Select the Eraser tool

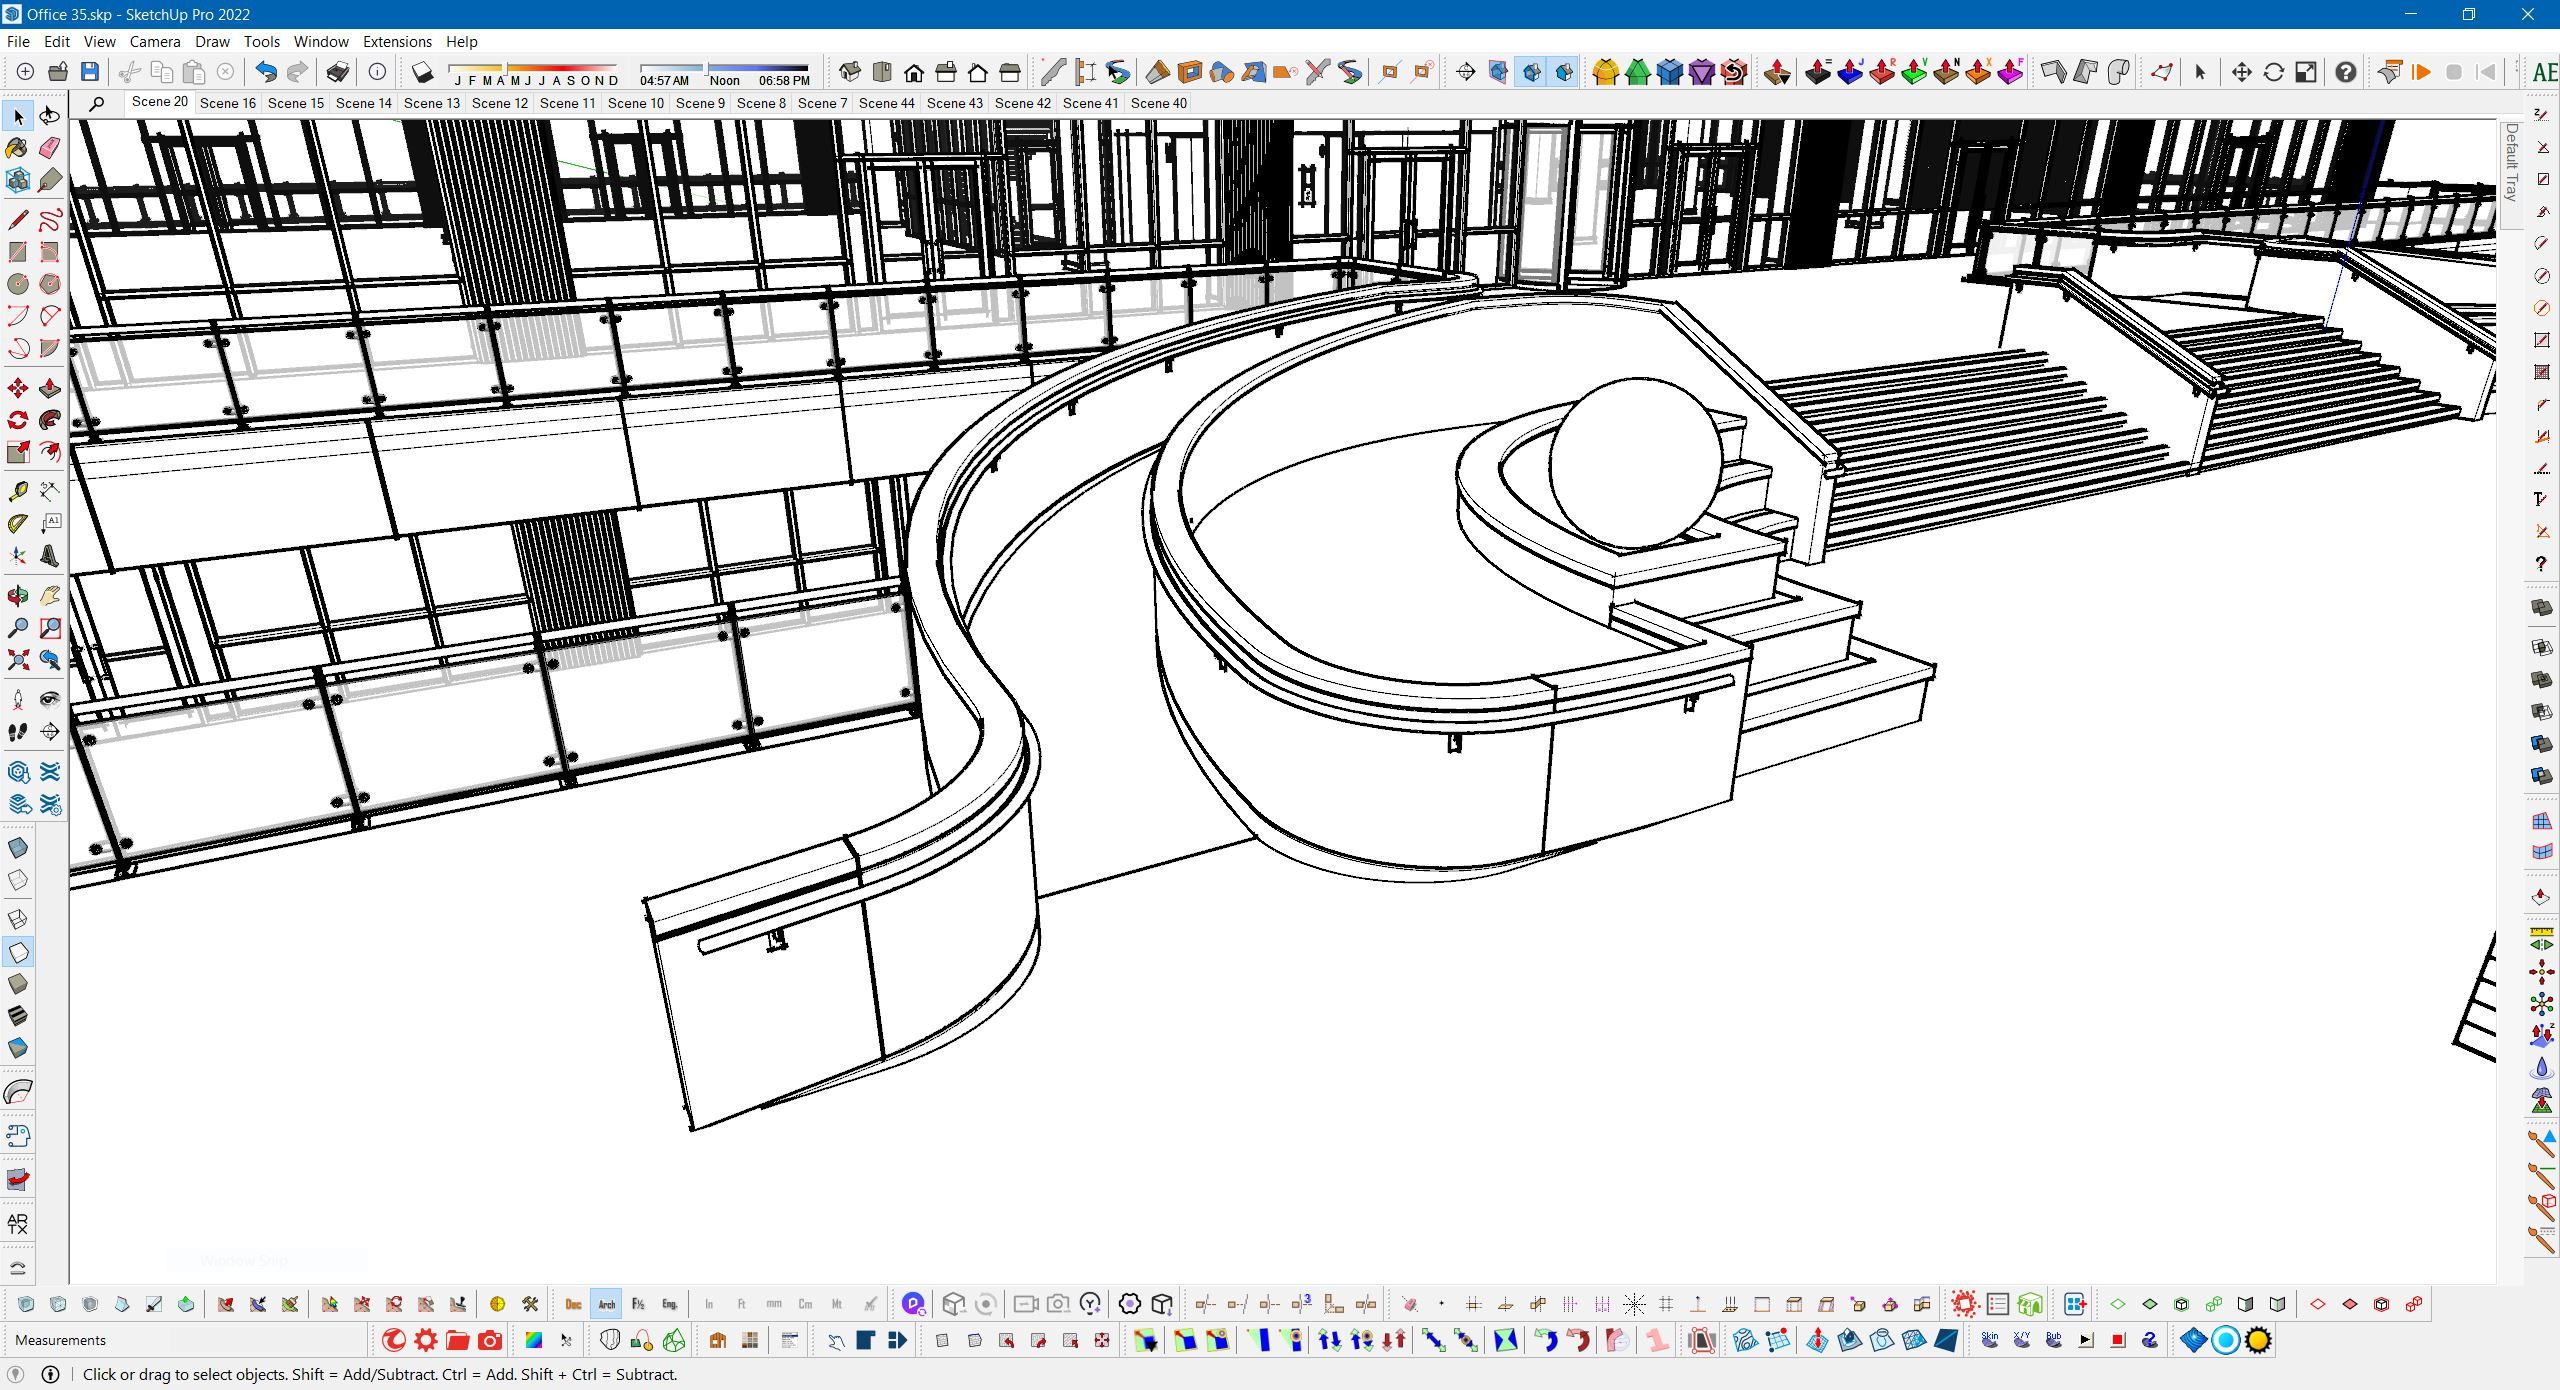click(x=49, y=148)
